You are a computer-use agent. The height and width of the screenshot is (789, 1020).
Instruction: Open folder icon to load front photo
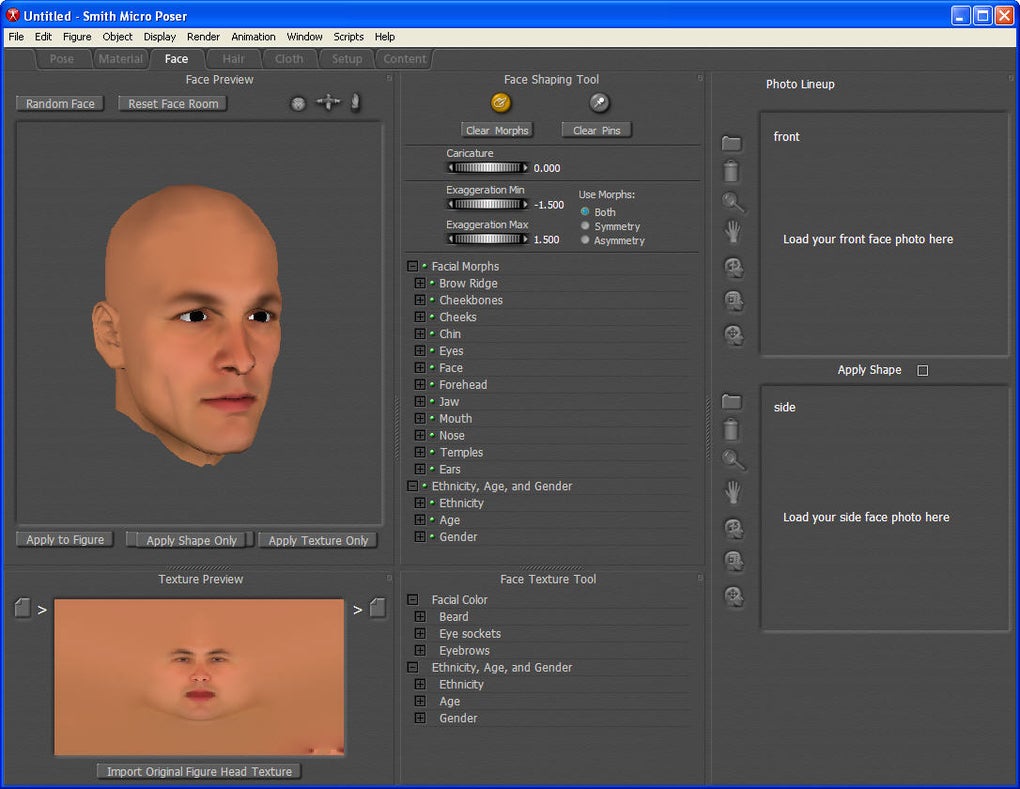pyautogui.click(x=732, y=144)
